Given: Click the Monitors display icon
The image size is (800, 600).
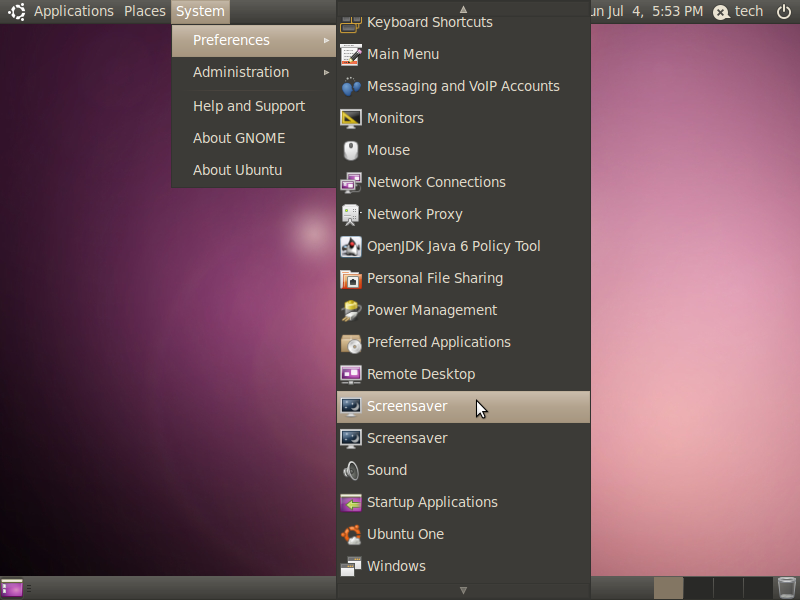Looking at the screenshot, I should pos(351,118).
